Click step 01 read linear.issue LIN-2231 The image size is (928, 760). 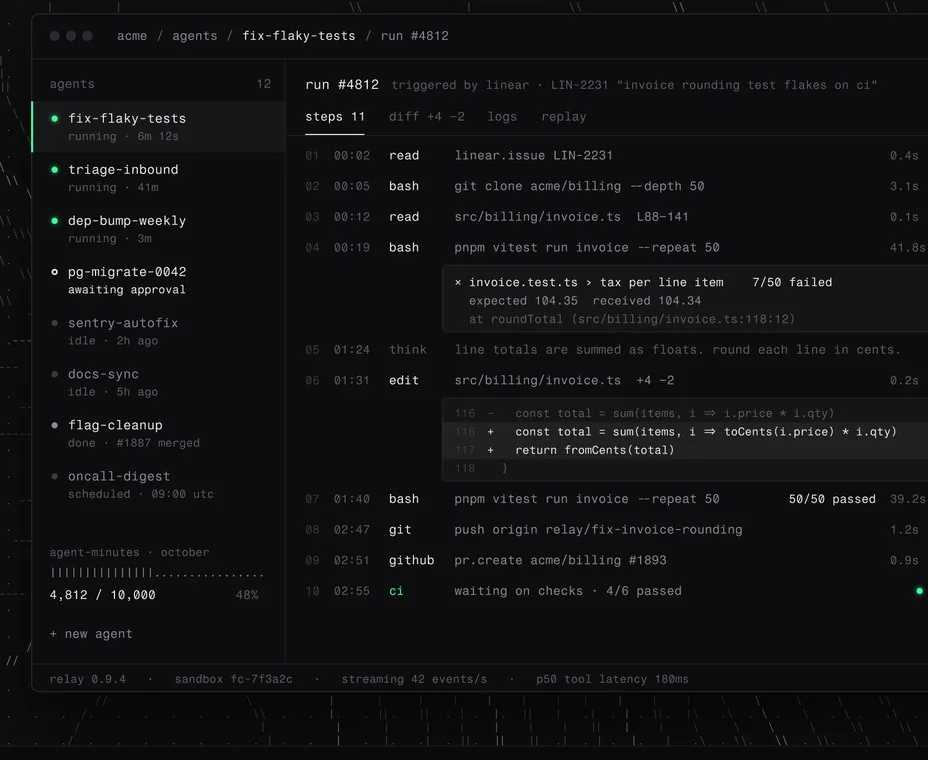612,155
